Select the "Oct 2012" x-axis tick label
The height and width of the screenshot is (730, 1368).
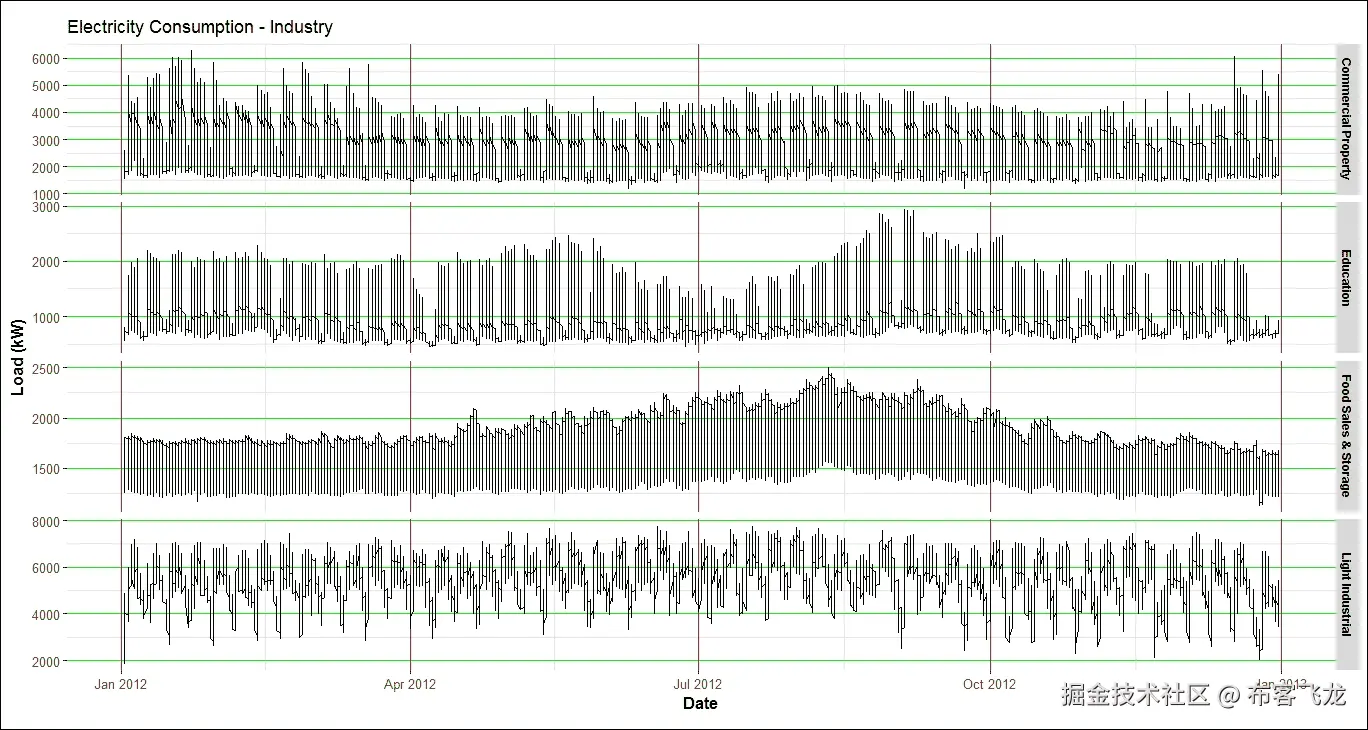point(989,684)
